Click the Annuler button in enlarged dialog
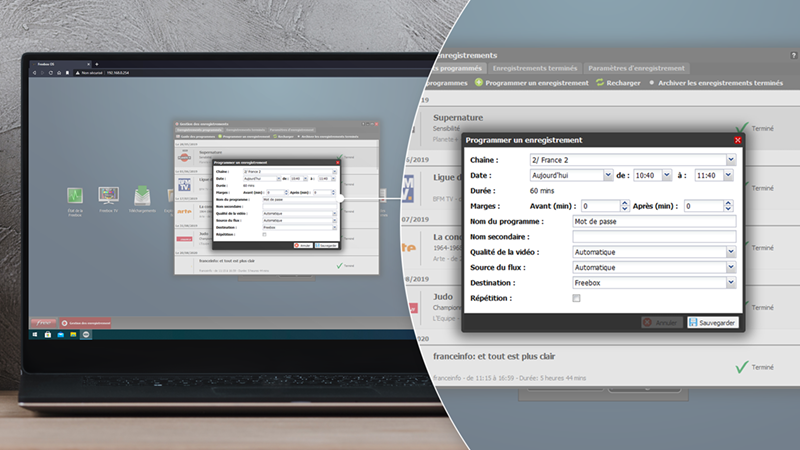Screen dimensions: 800x450 pyautogui.click(x=661, y=322)
